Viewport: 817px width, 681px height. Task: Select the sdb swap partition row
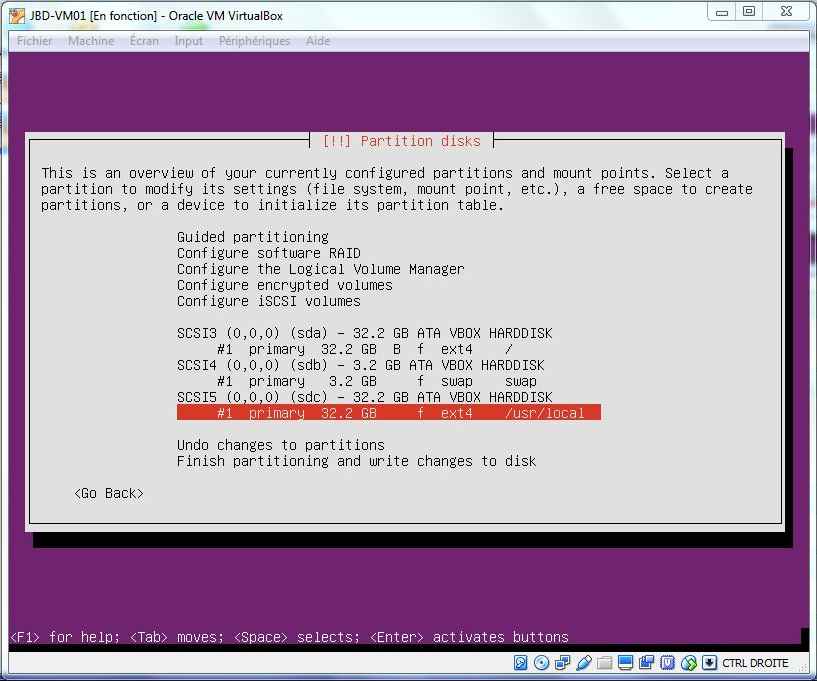(376, 381)
